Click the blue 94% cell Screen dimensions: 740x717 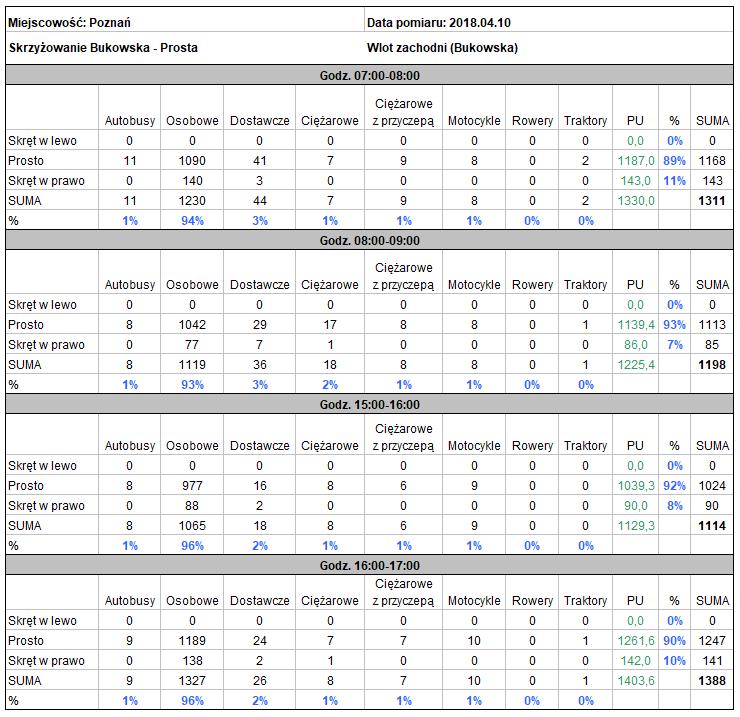pyautogui.click(x=192, y=220)
